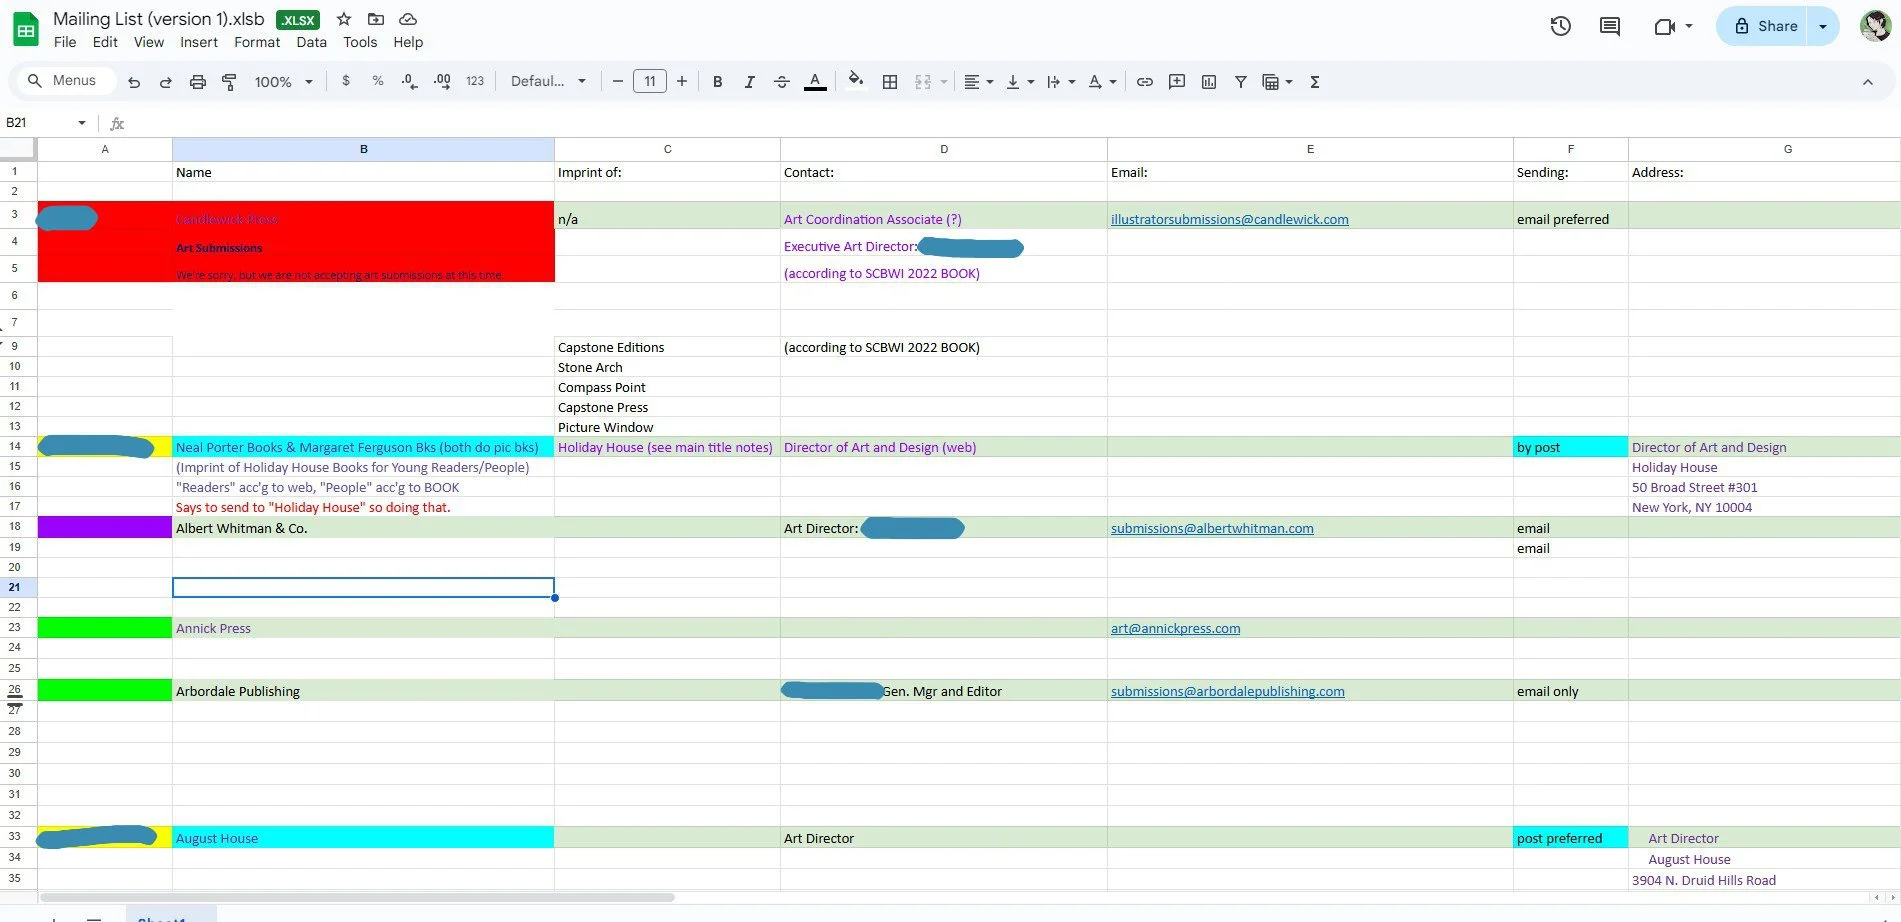The image size is (1901, 922).
Task: Insert chart icon
Action: click(x=1209, y=82)
